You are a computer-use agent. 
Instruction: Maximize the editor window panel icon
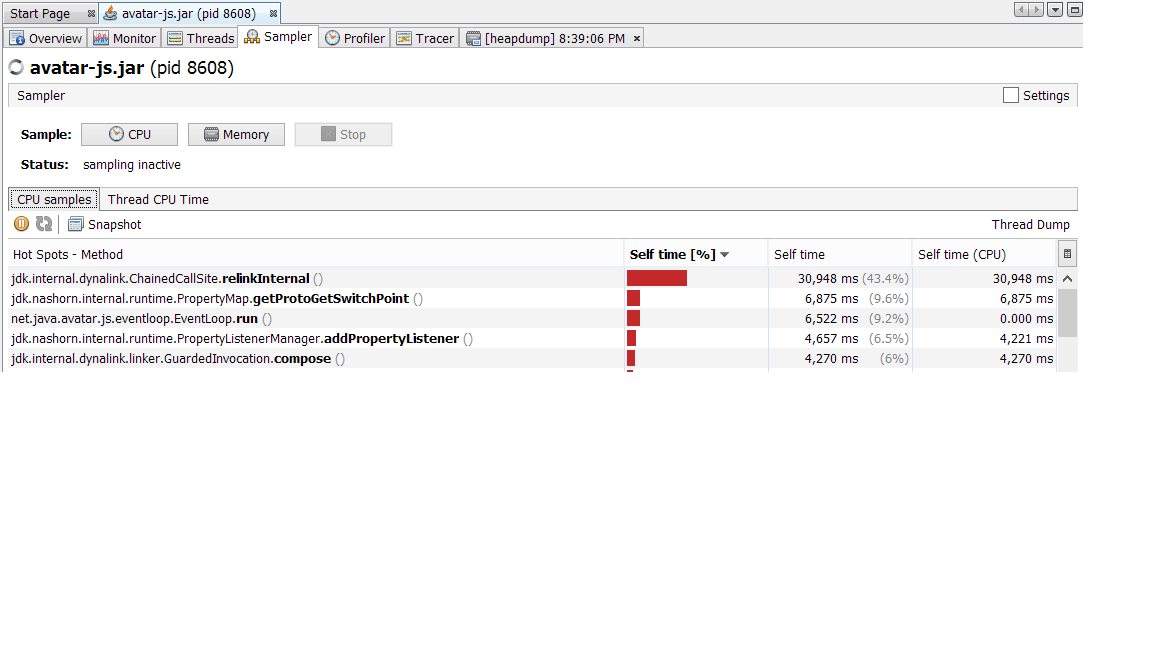pyautogui.click(x=1075, y=10)
